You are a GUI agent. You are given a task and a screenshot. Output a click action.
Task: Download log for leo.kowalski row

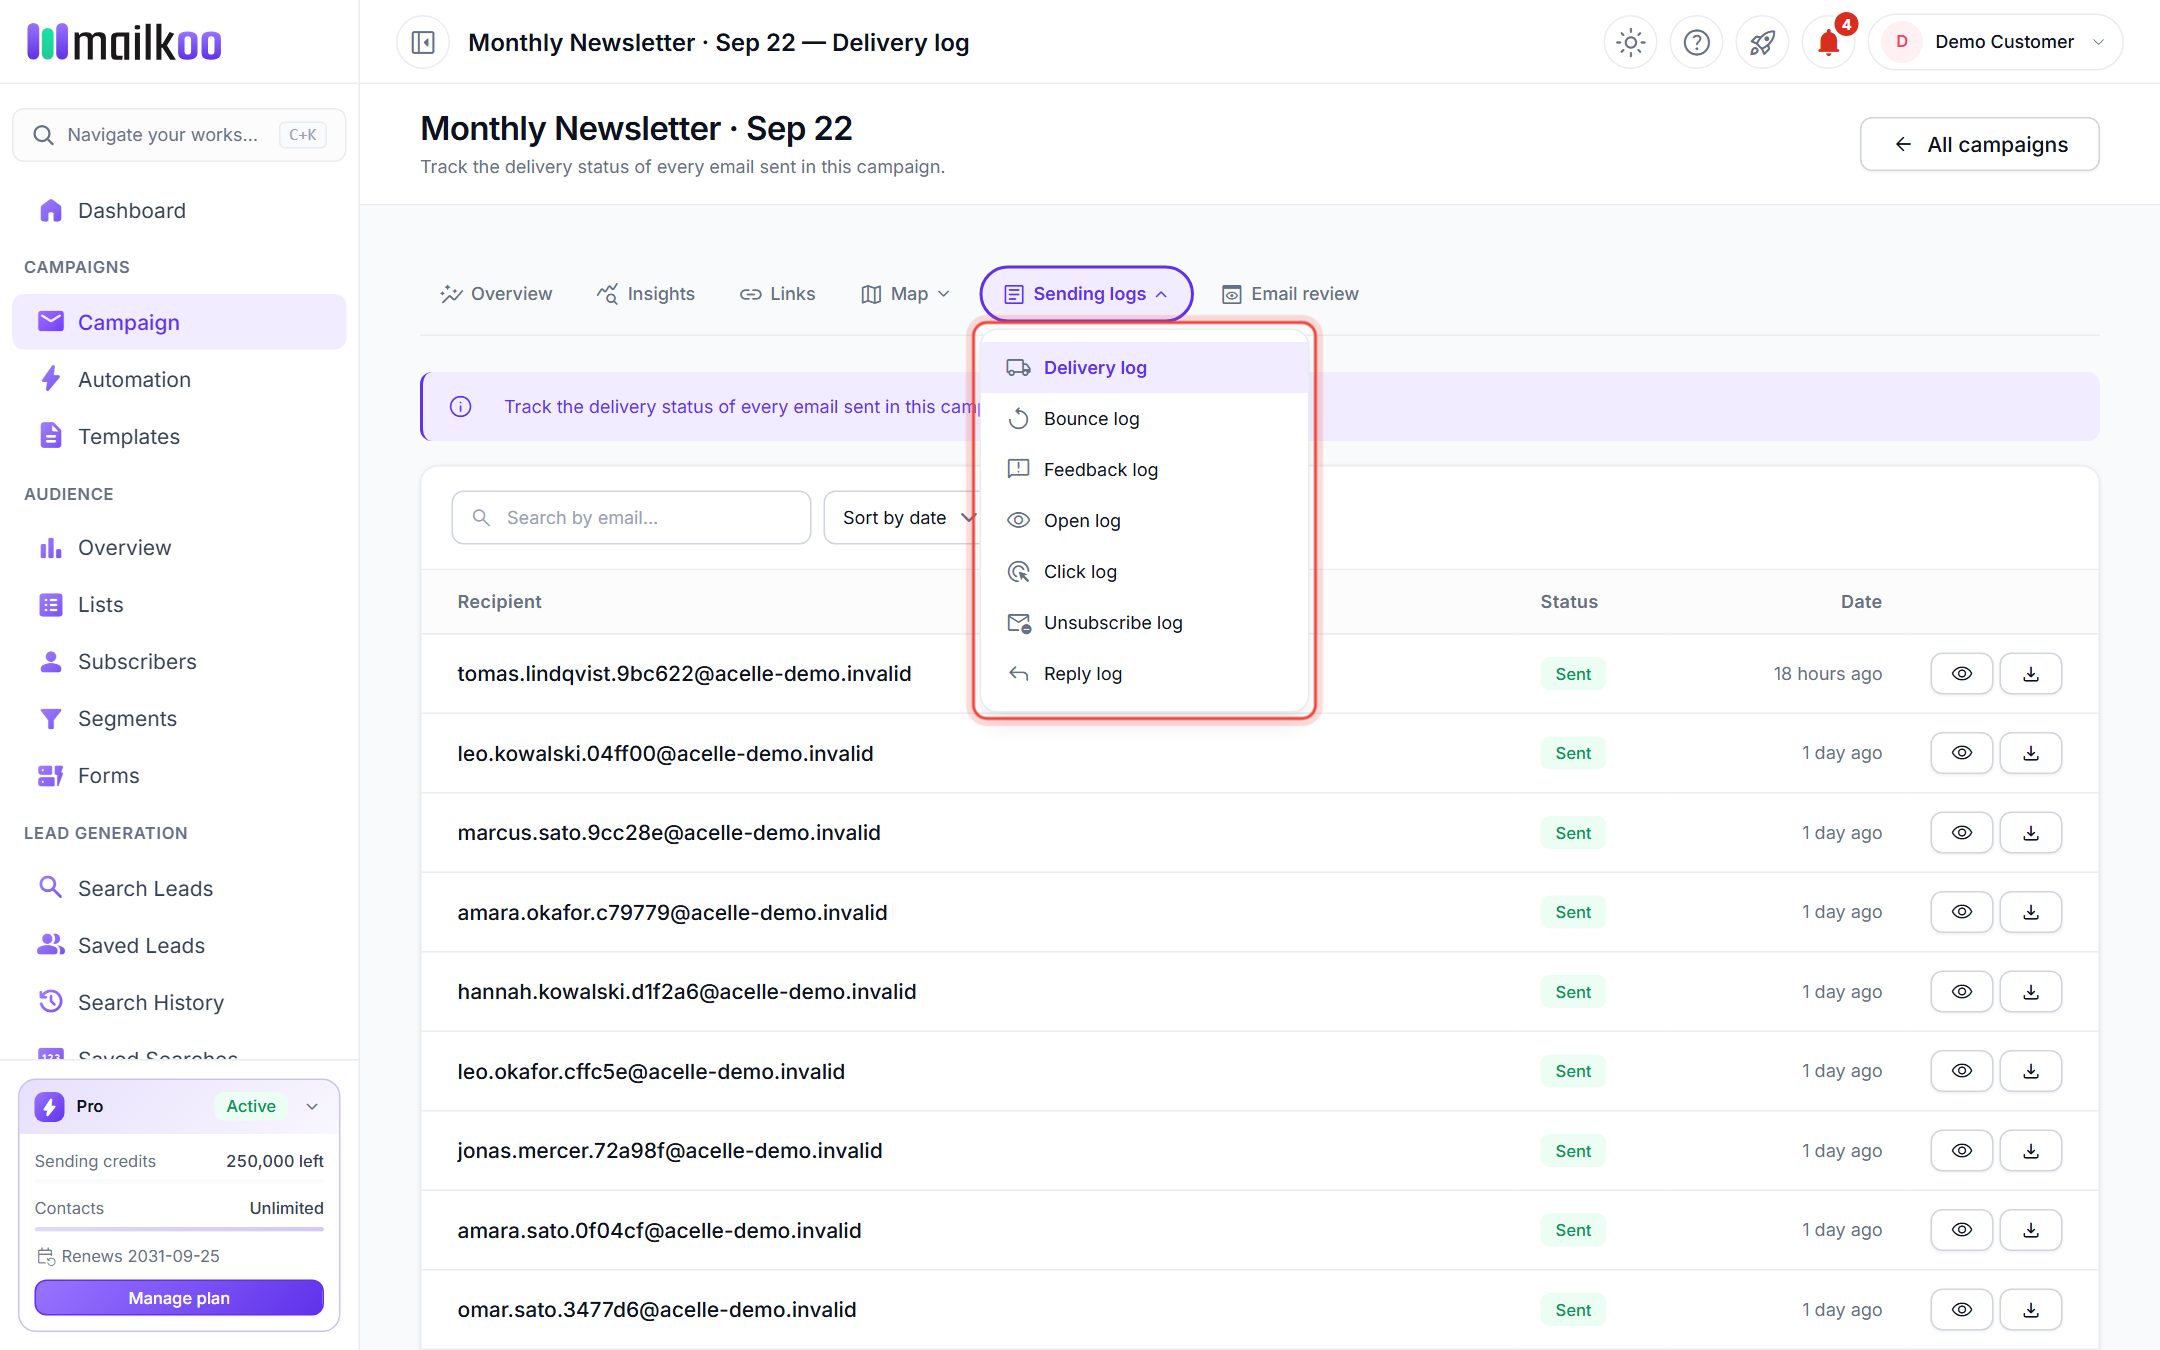click(x=2030, y=753)
